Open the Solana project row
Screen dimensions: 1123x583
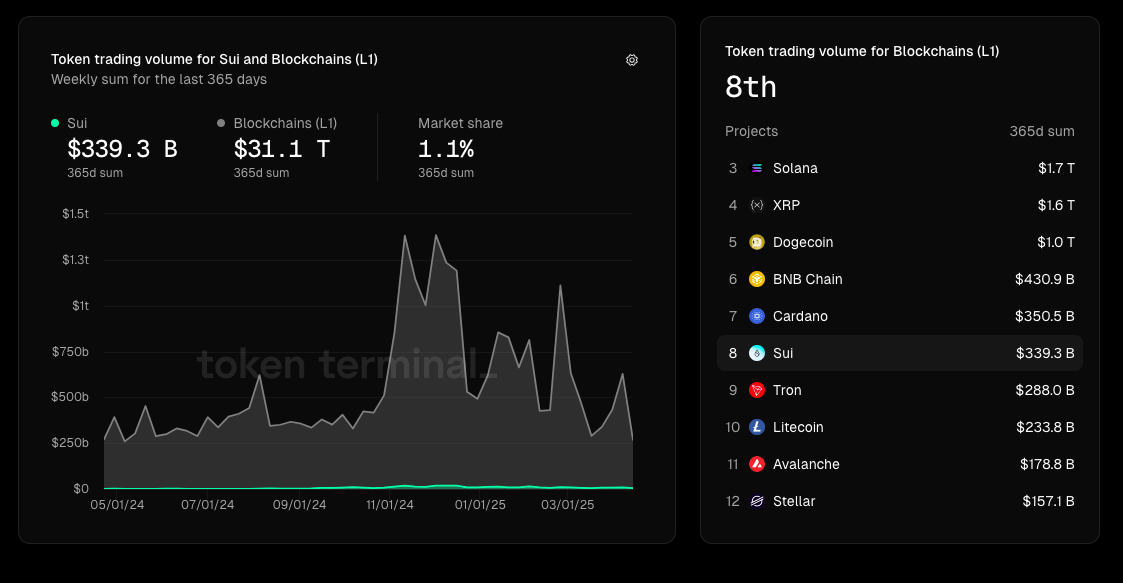tap(900, 168)
